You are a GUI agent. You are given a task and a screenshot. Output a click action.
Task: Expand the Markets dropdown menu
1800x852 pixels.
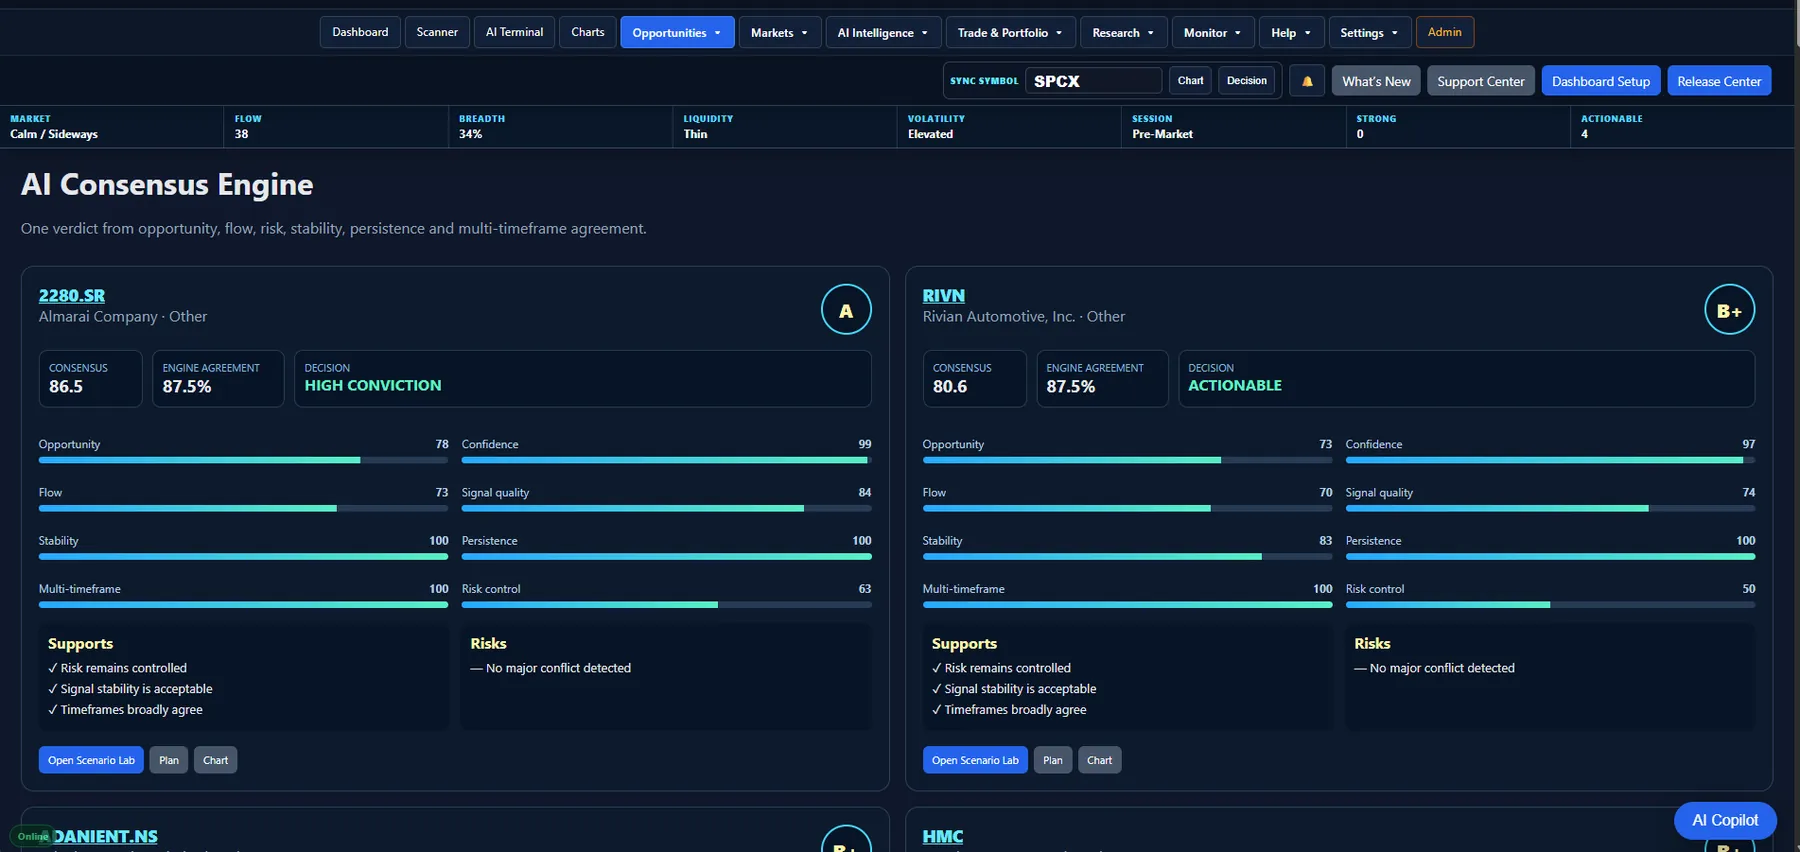click(780, 32)
